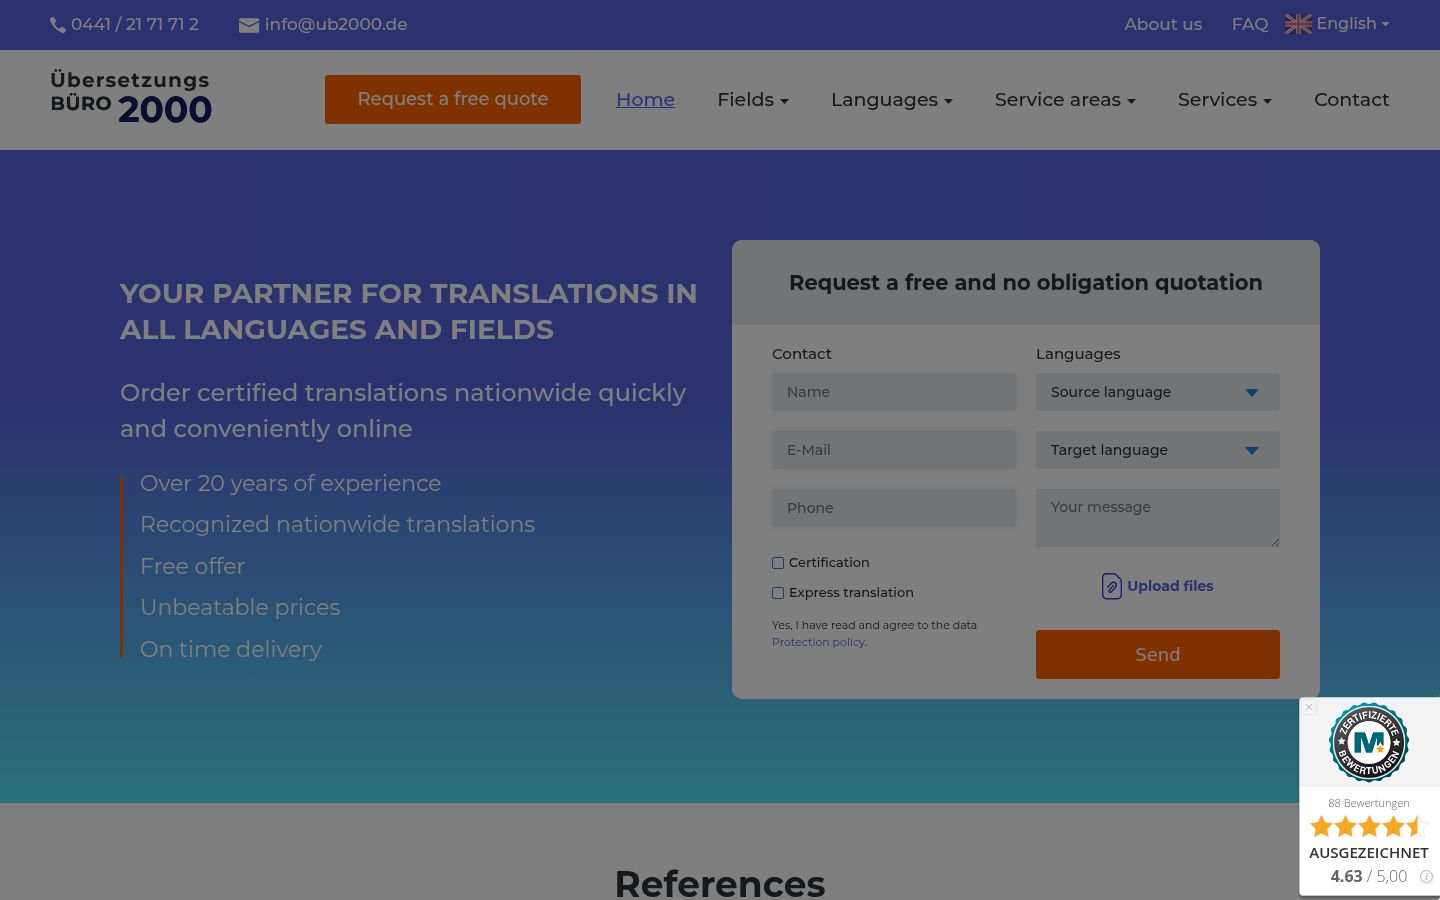The image size is (1440, 900).
Task: Open the Source language dropdown
Action: [x=1158, y=392]
